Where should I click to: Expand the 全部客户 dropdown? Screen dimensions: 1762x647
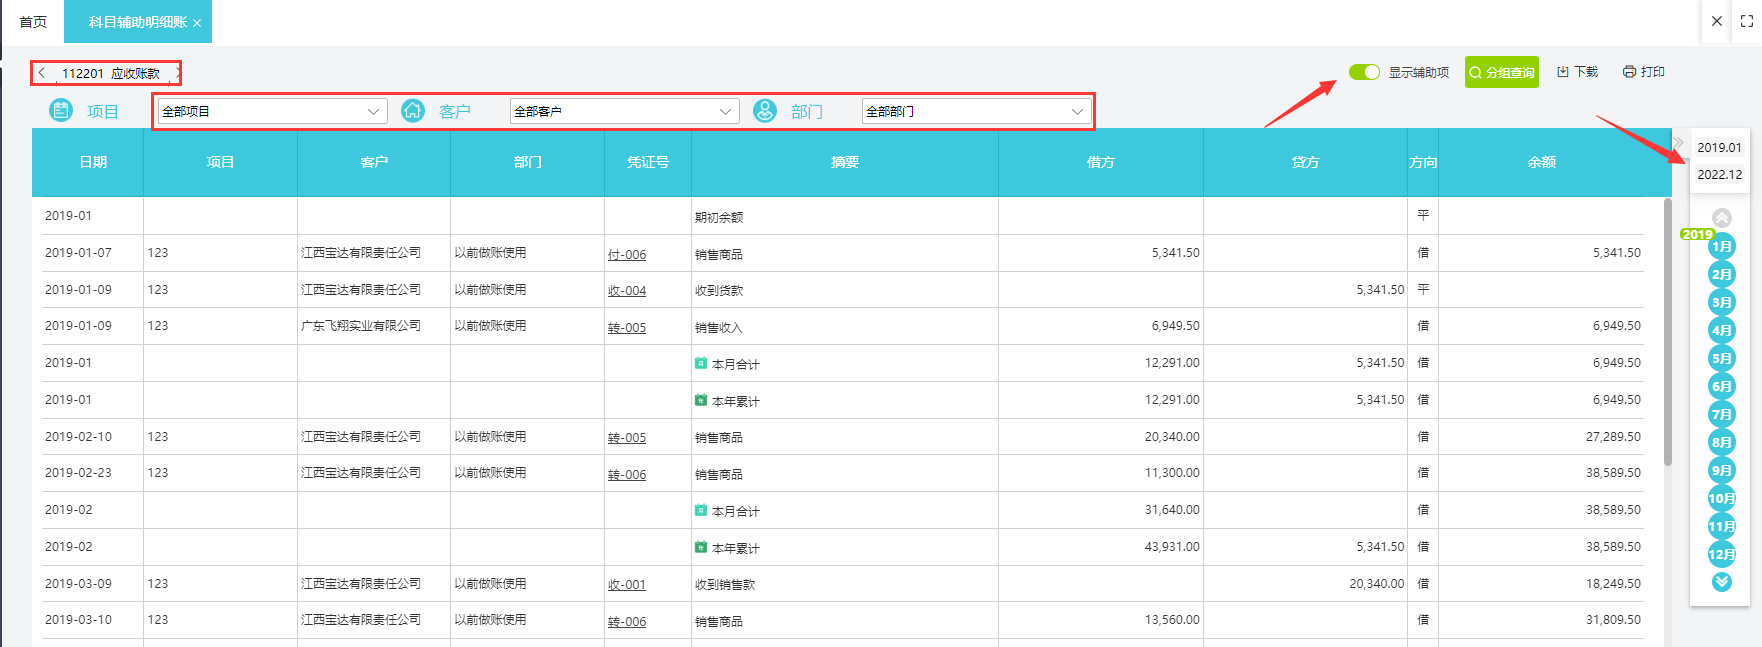623,111
